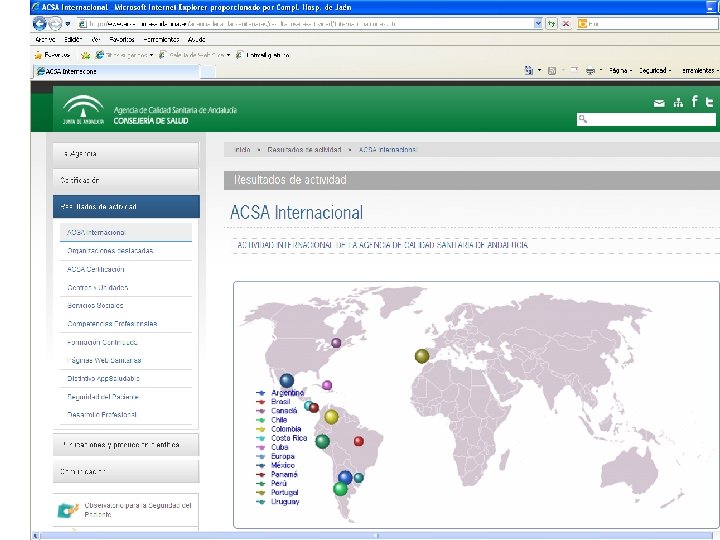Open the Certificación sidebar section
720x540 pixels.
click(126, 180)
